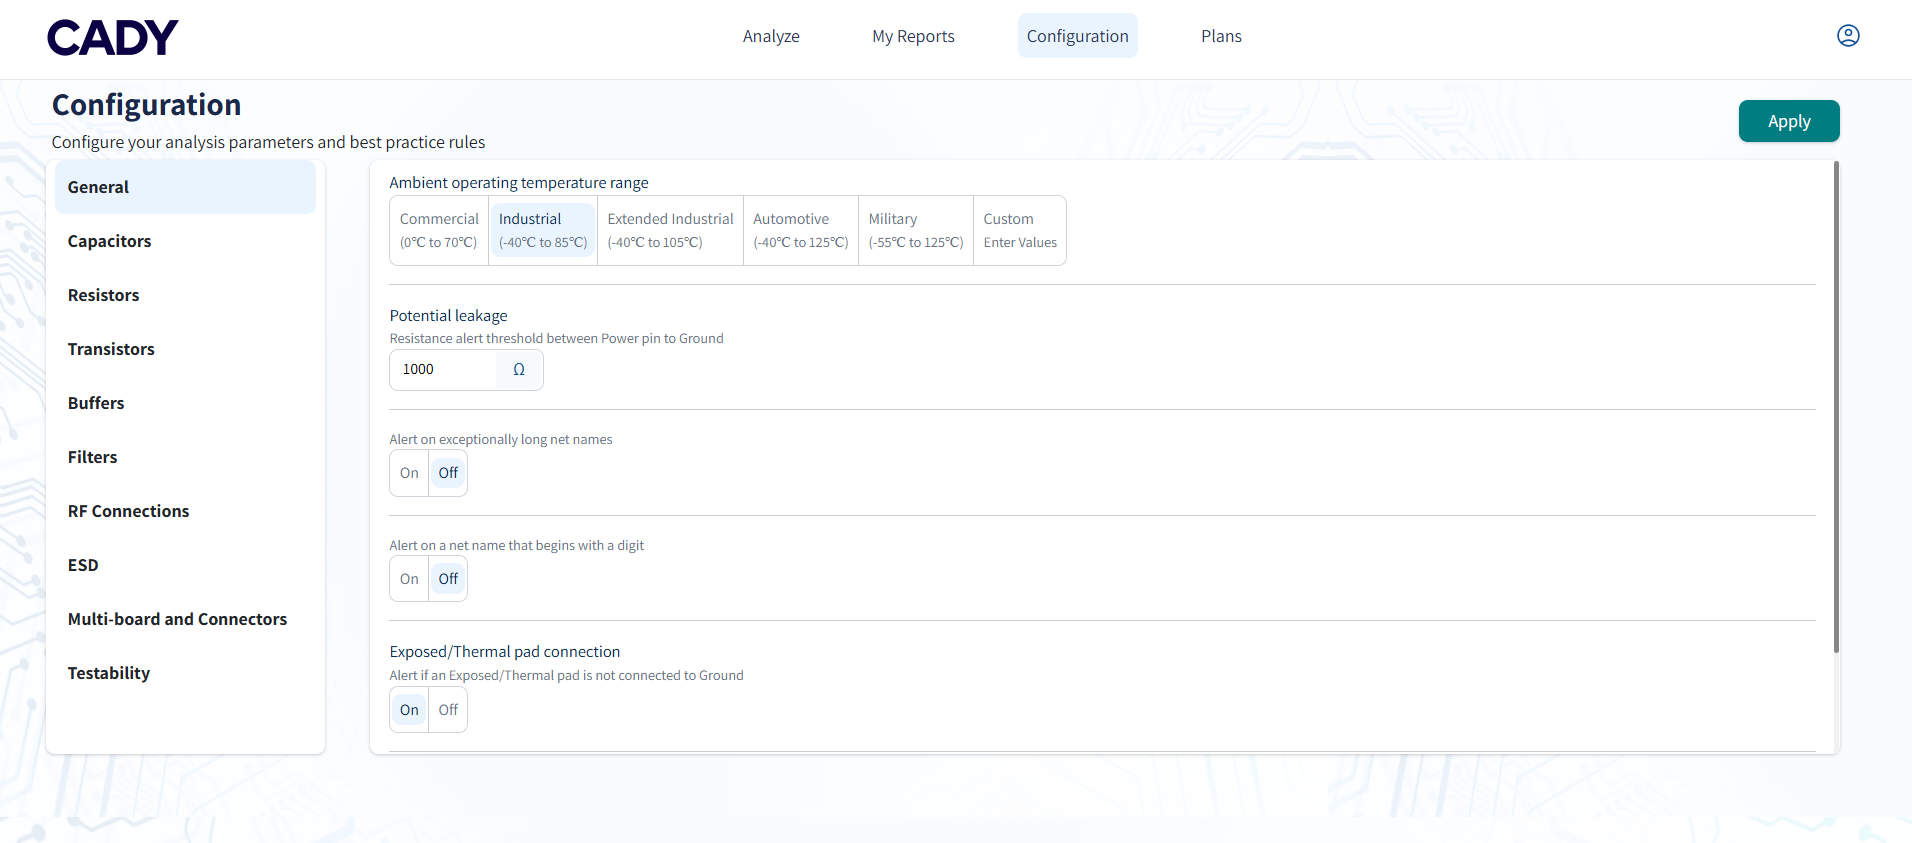
Task: Click the resistance threshold input field
Action: pyautogui.click(x=444, y=370)
